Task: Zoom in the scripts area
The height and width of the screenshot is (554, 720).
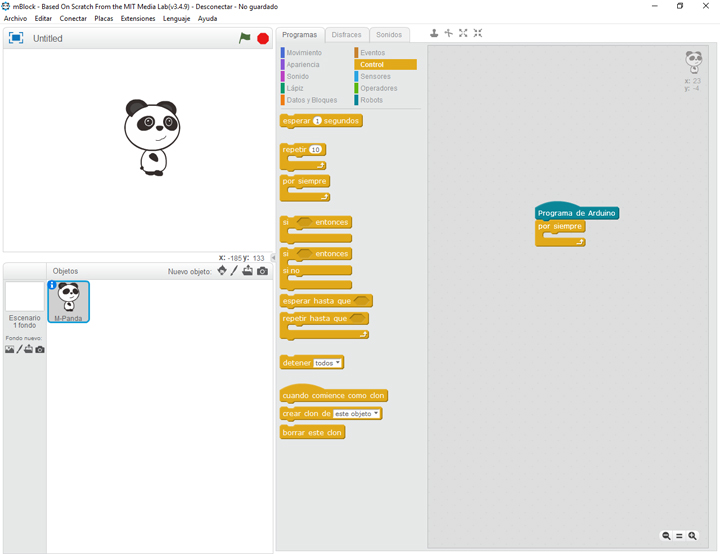Action: (692, 536)
